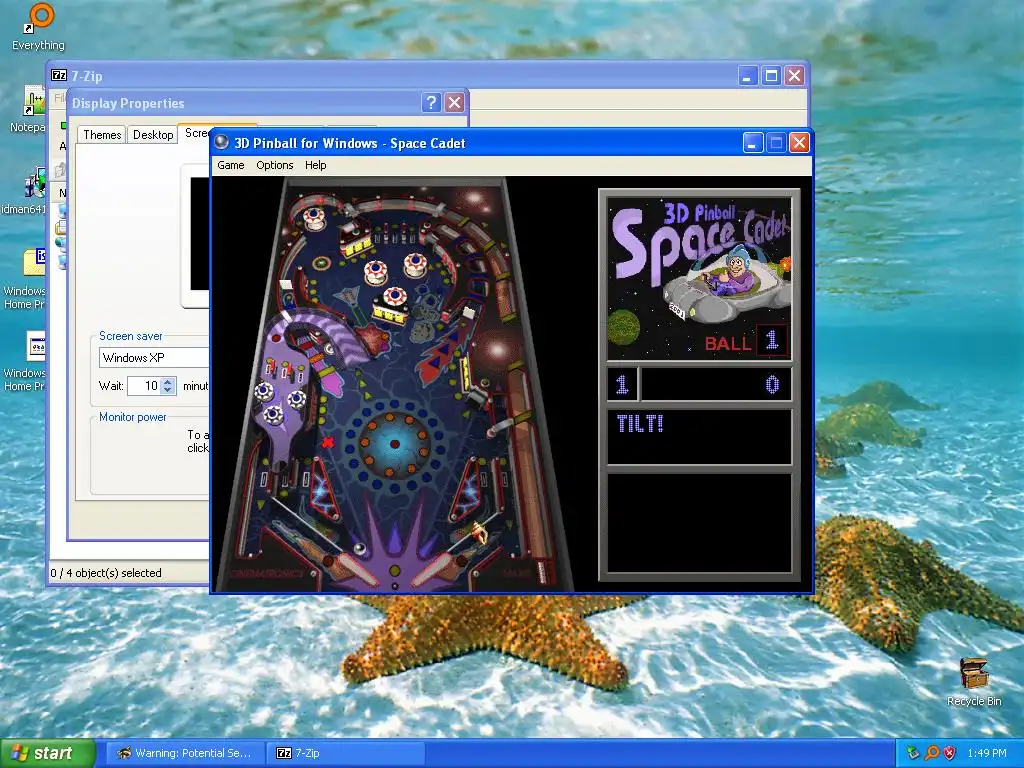1024x768 pixels.
Task: Open the lower Windows Home desktop icon
Action: pyautogui.click(x=35, y=345)
